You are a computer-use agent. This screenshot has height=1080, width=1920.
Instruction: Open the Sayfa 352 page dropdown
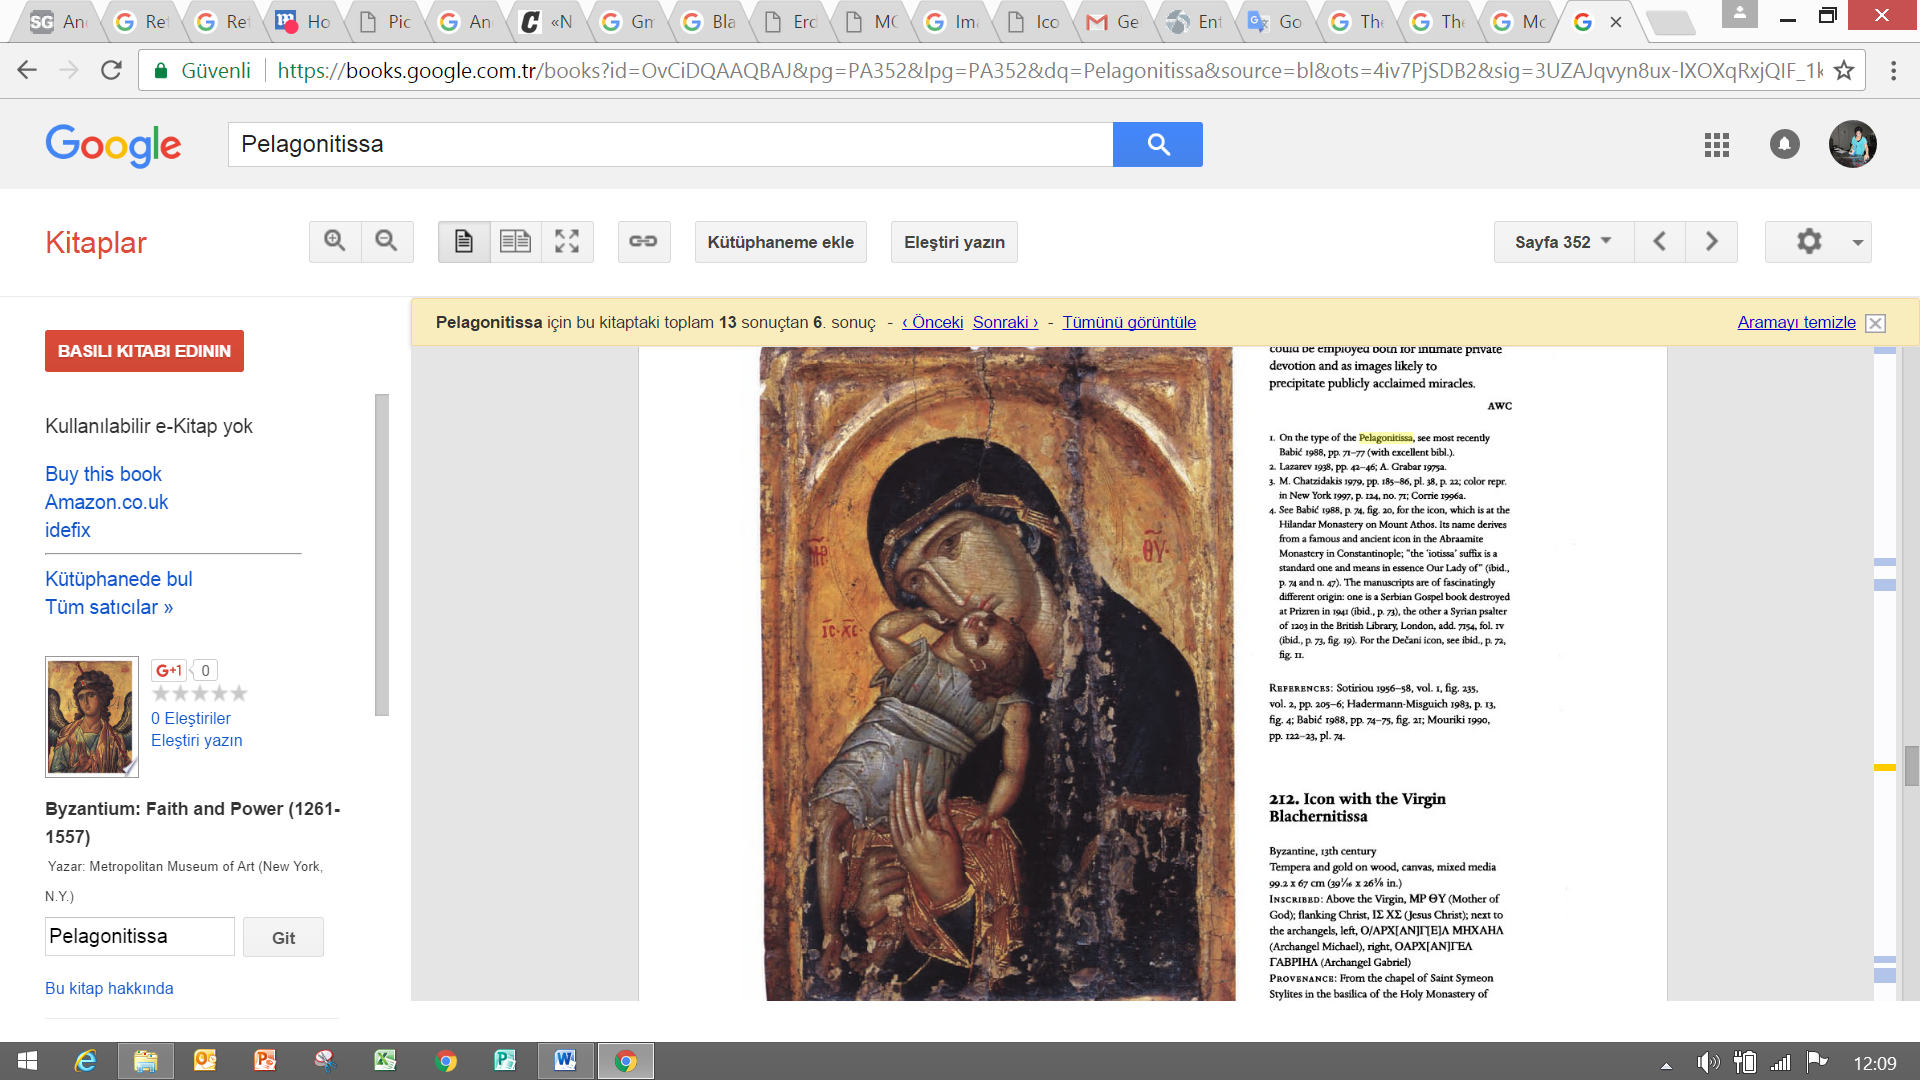[x=1564, y=242]
